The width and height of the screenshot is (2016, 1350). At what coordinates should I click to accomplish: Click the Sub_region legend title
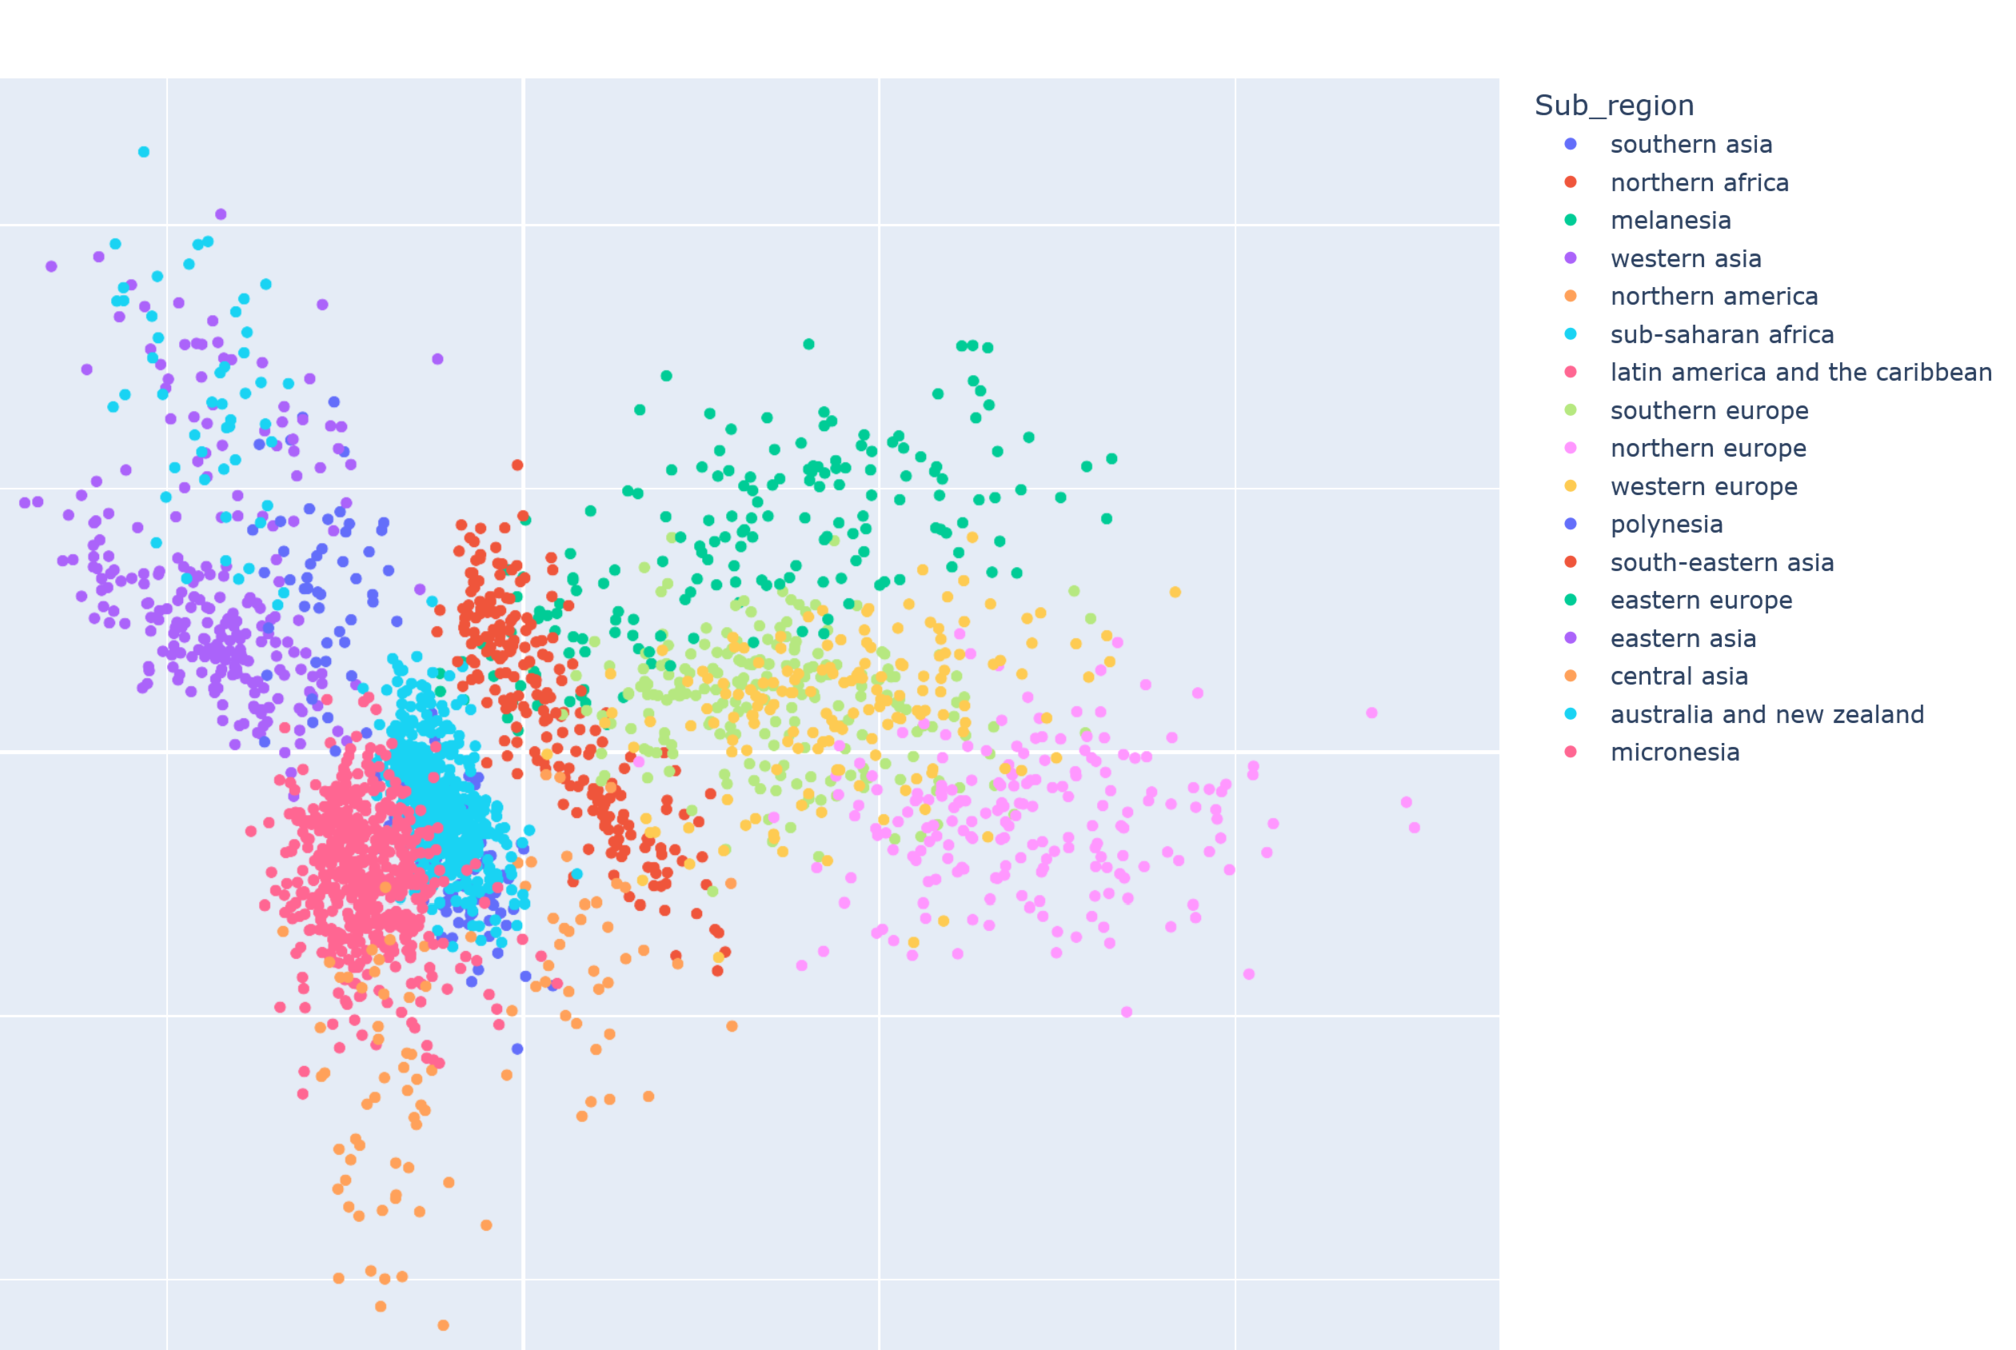click(1613, 106)
